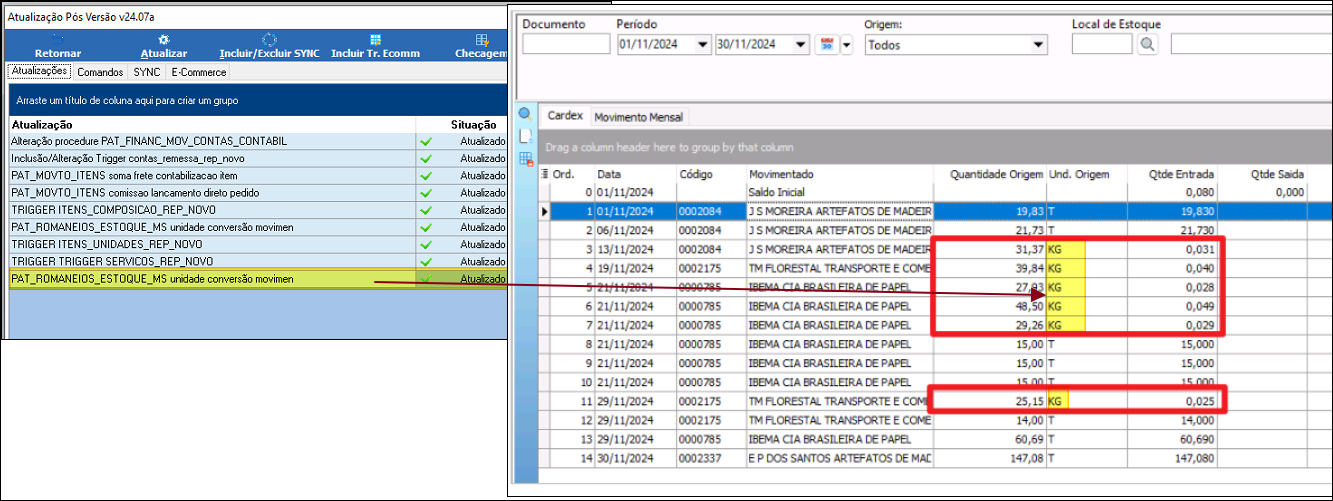Open the E-Commerce tab

199,72
